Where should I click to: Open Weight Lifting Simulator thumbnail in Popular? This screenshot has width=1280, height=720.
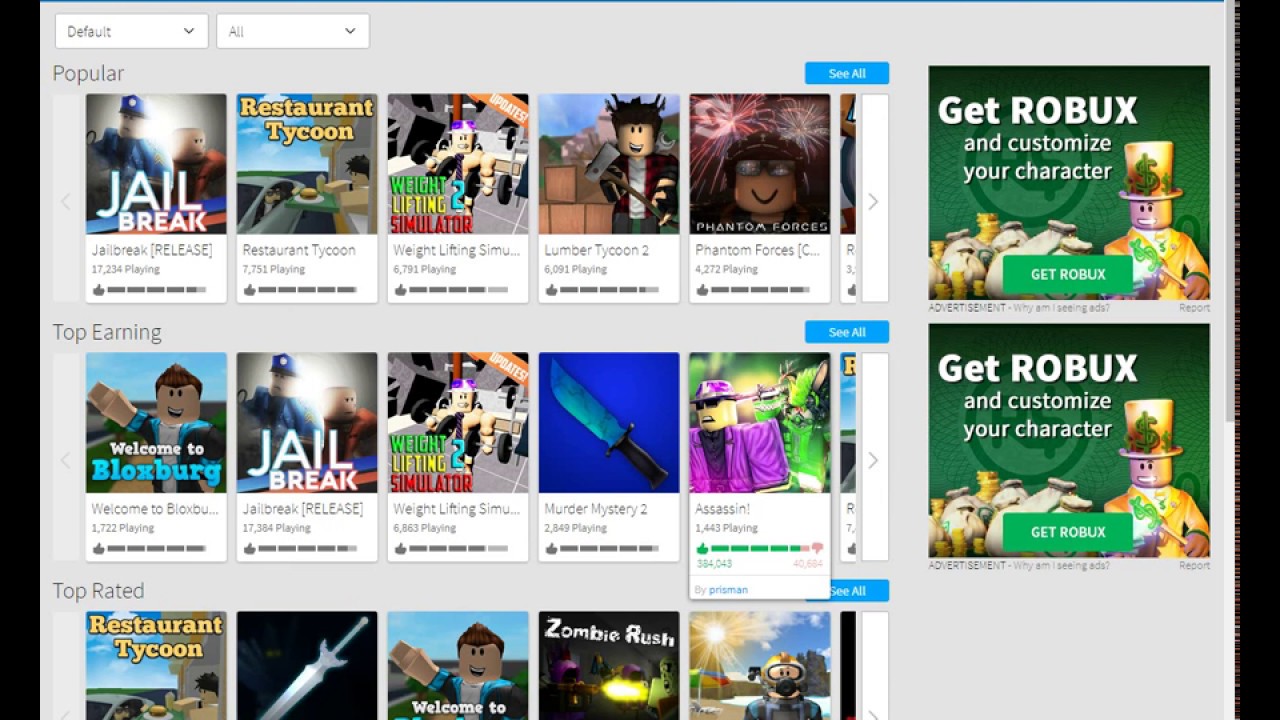coord(458,164)
